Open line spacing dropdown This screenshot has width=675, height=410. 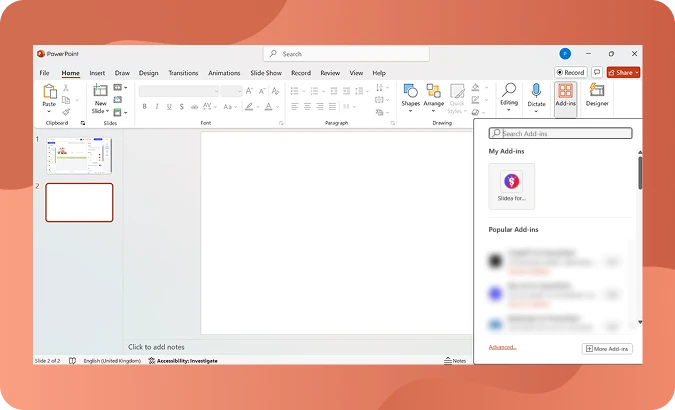[x=361, y=91]
